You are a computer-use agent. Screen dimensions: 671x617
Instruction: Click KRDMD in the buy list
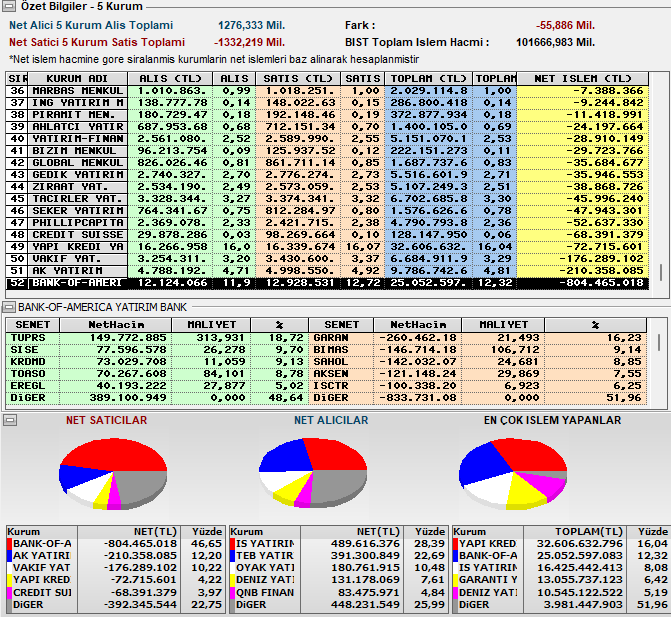click(28, 362)
